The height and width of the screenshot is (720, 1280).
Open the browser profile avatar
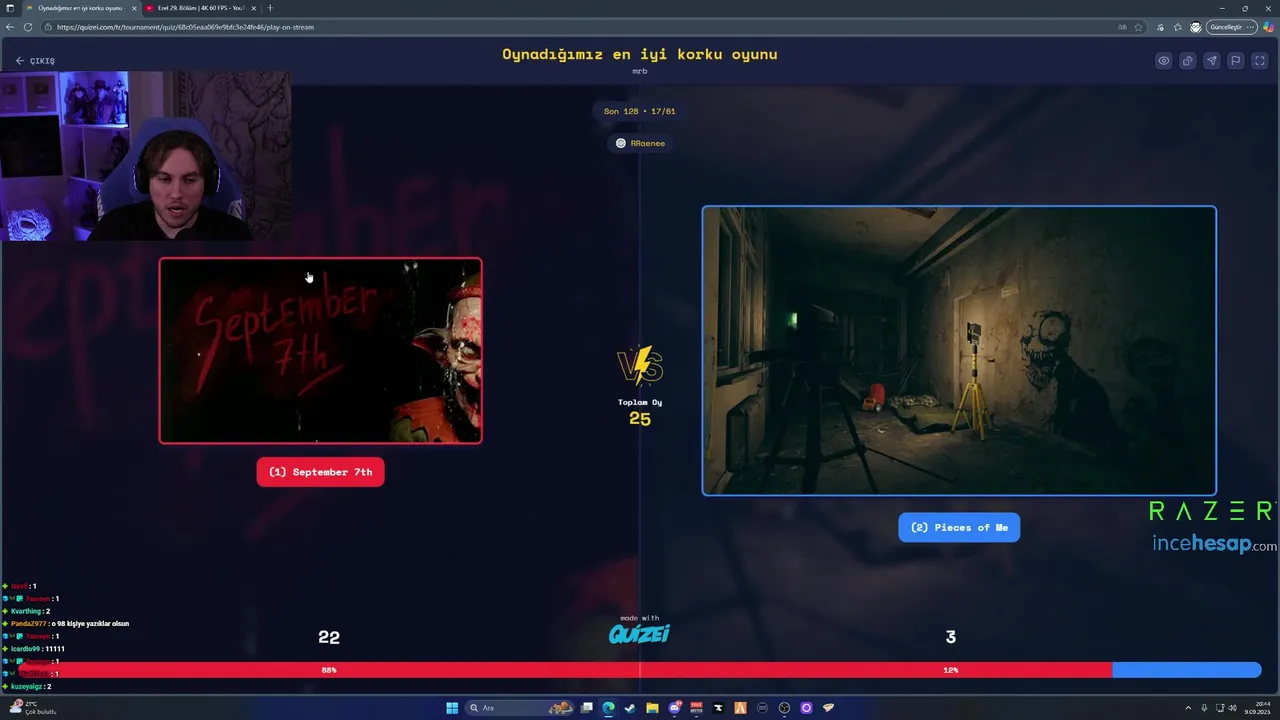1195,27
